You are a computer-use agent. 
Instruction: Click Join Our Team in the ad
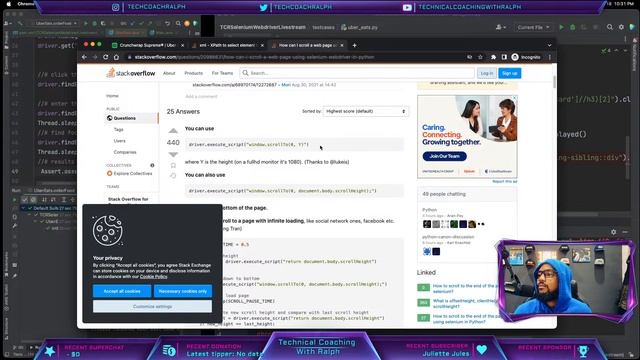click(x=444, y=156)
